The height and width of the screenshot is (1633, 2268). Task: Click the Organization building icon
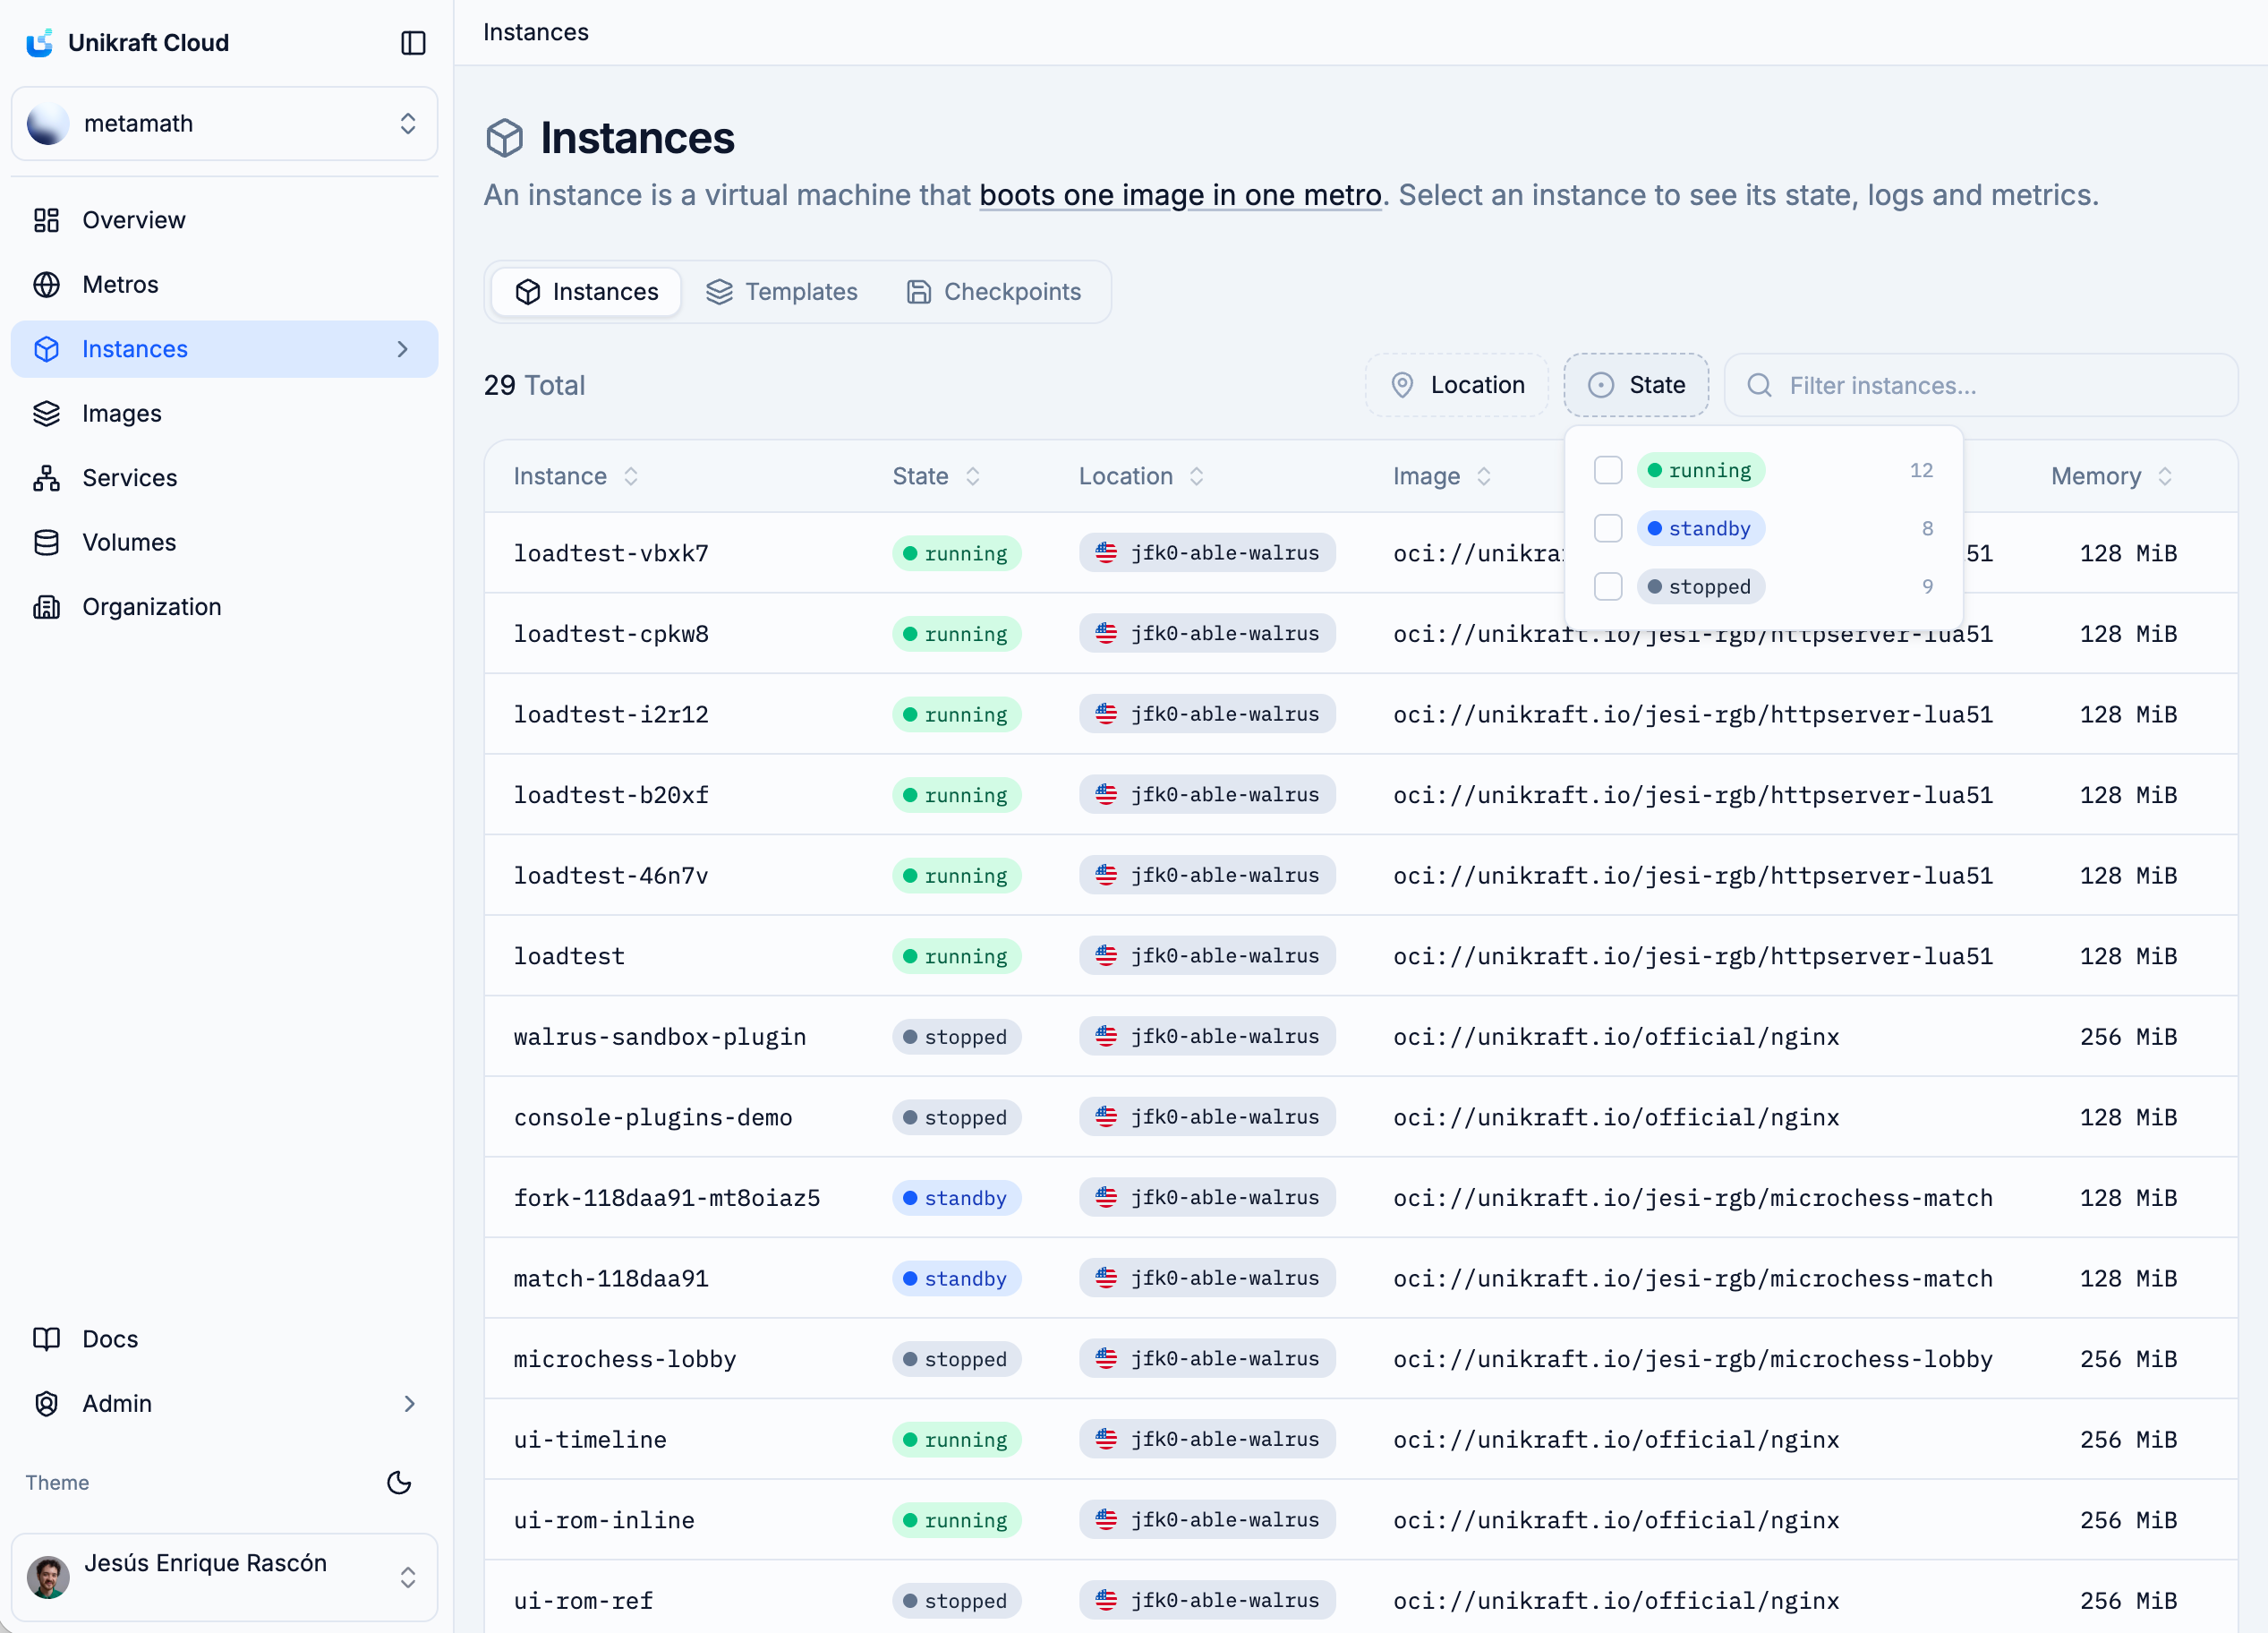[x=47, y=607]
